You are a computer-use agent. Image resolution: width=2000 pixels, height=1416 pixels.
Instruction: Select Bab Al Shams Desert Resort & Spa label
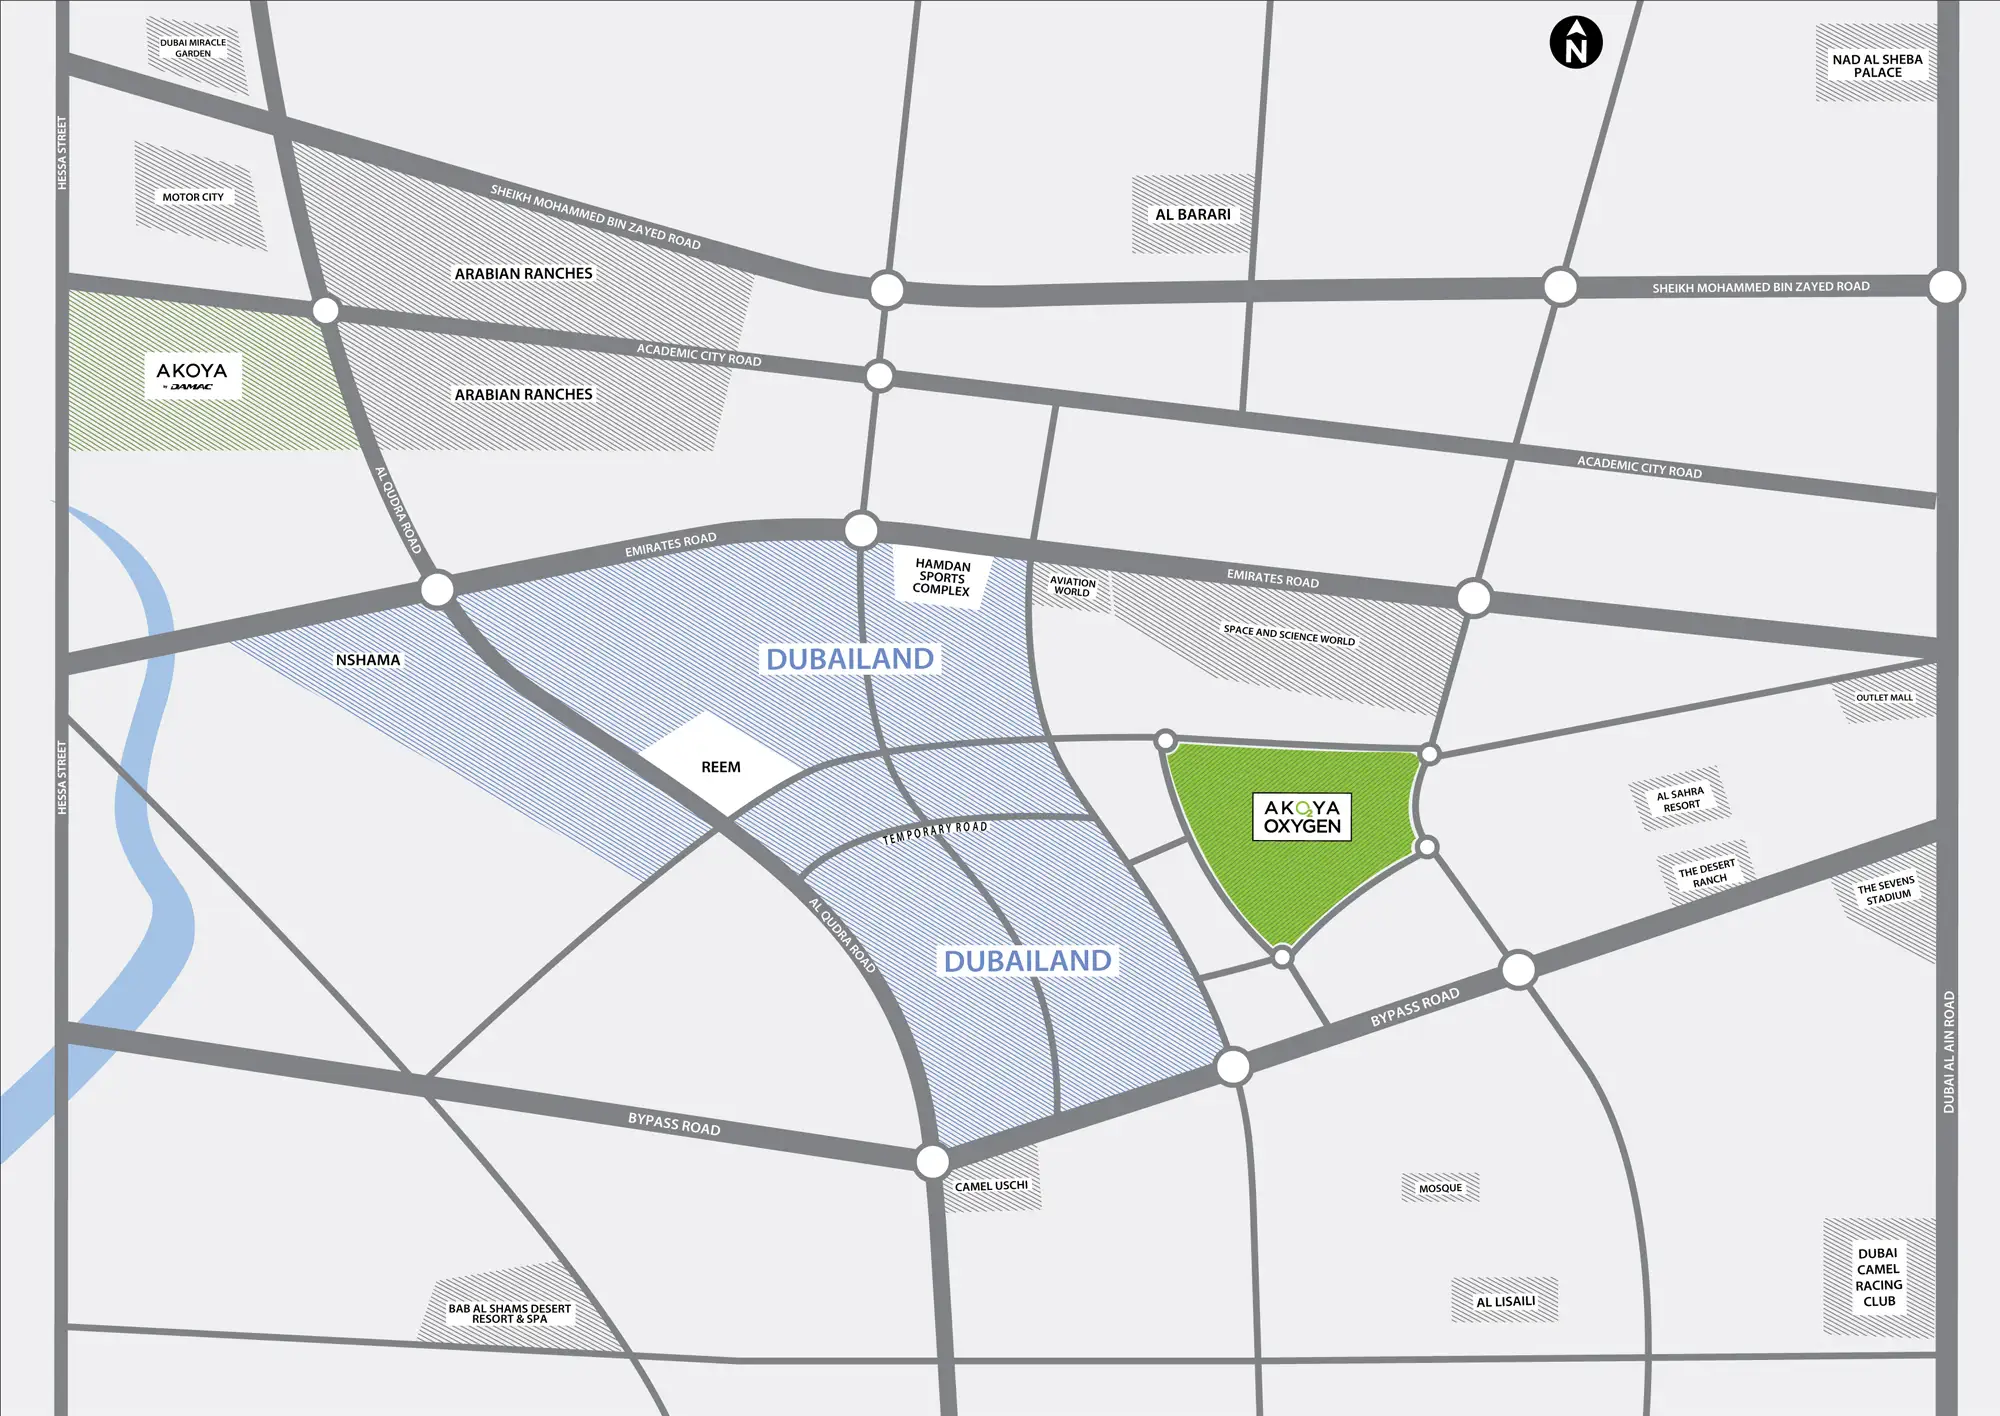click(509, 1313)
